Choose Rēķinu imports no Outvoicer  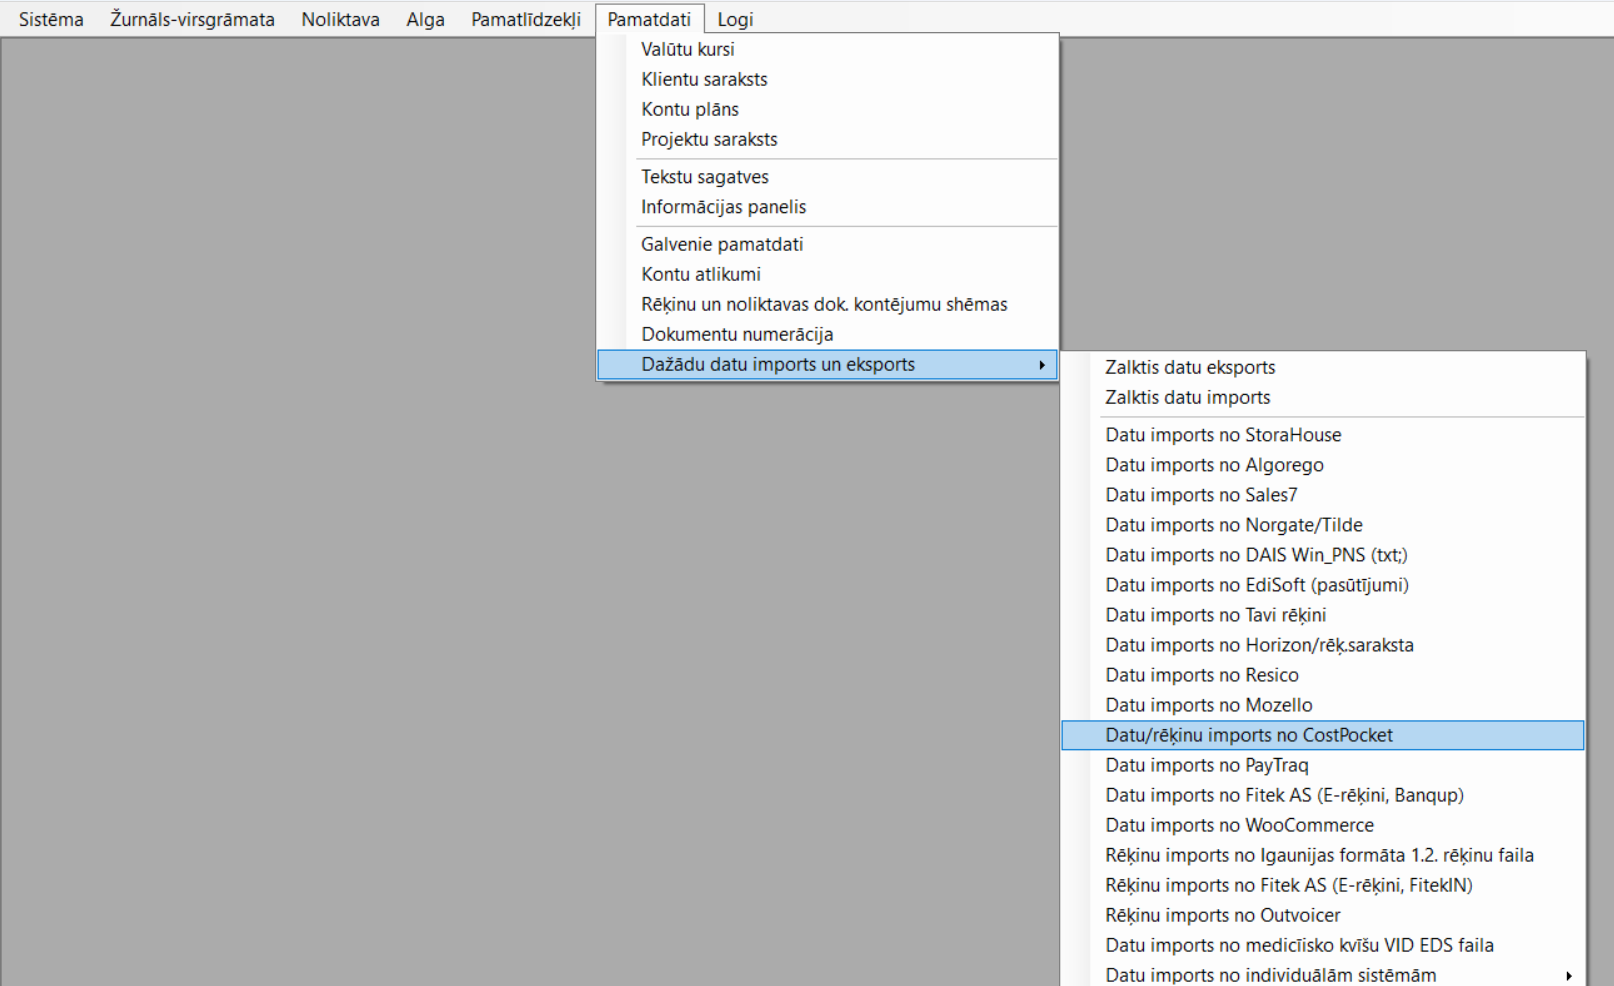click(x=1323, y=915)
